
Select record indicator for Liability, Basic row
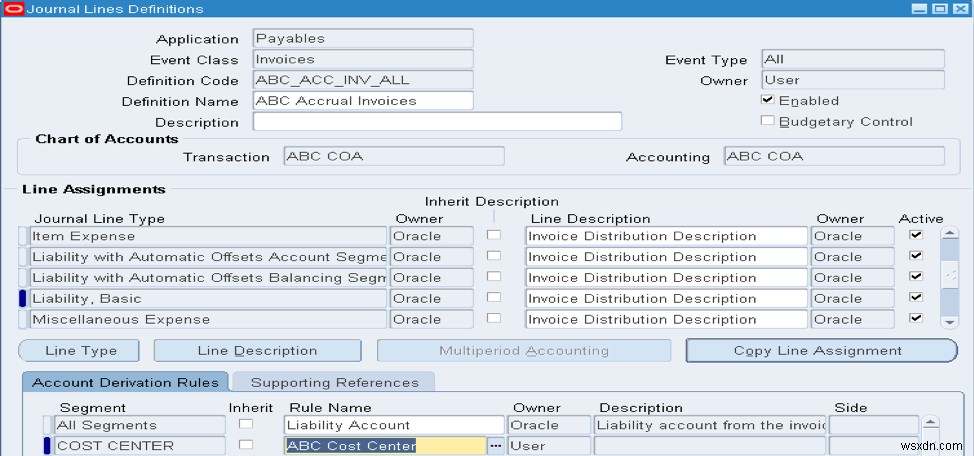[24, 298]
